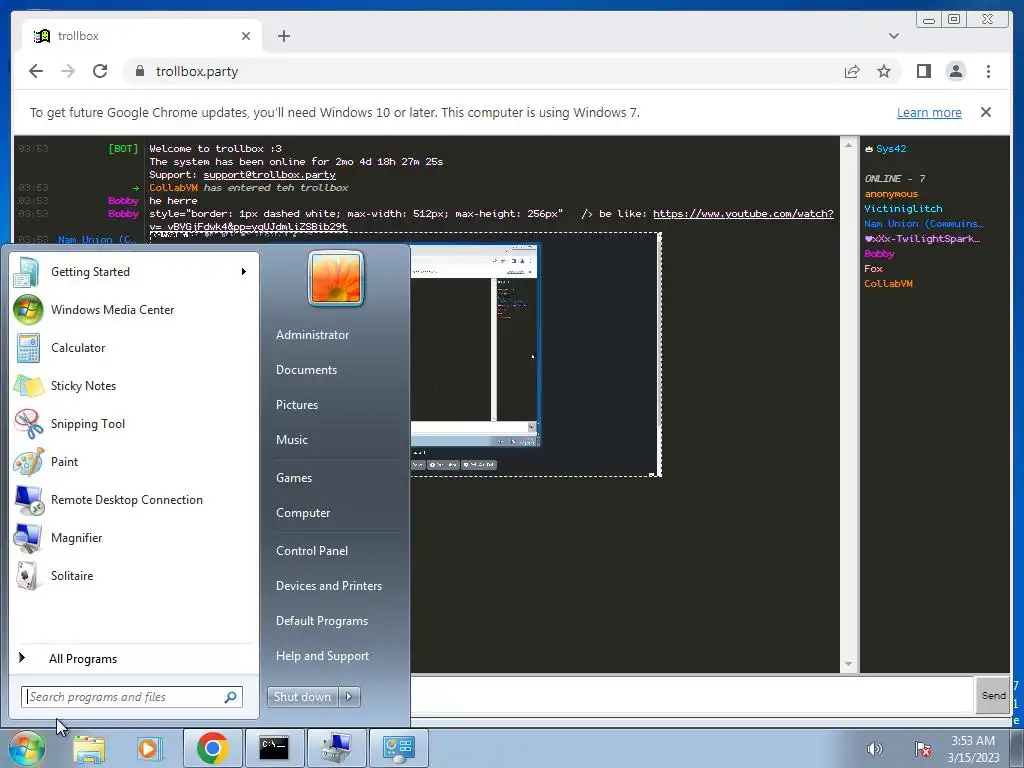
Task: Open Devices and Printers
Action: click(328, 586)
